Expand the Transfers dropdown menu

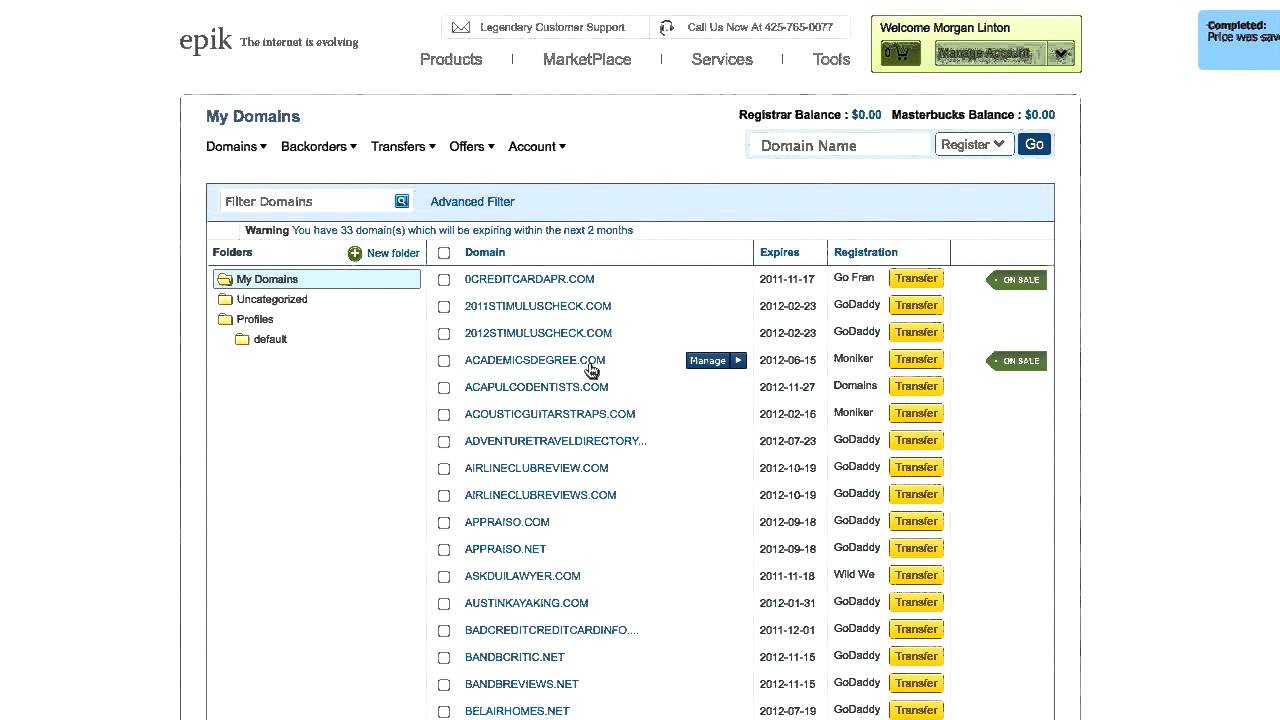403,146
